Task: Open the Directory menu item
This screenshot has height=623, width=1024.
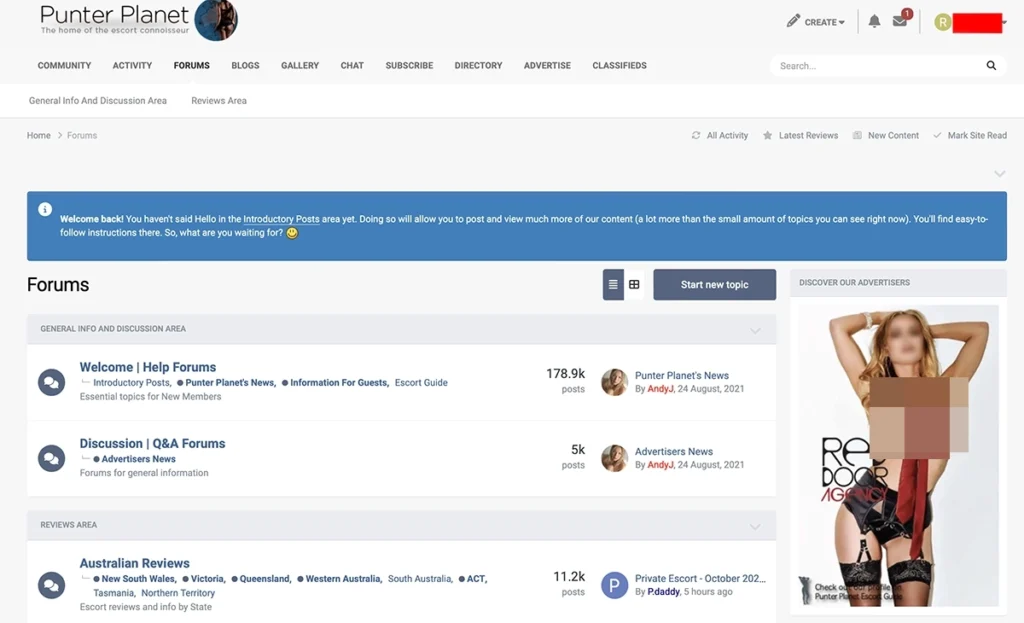Action: pos(478,65)
